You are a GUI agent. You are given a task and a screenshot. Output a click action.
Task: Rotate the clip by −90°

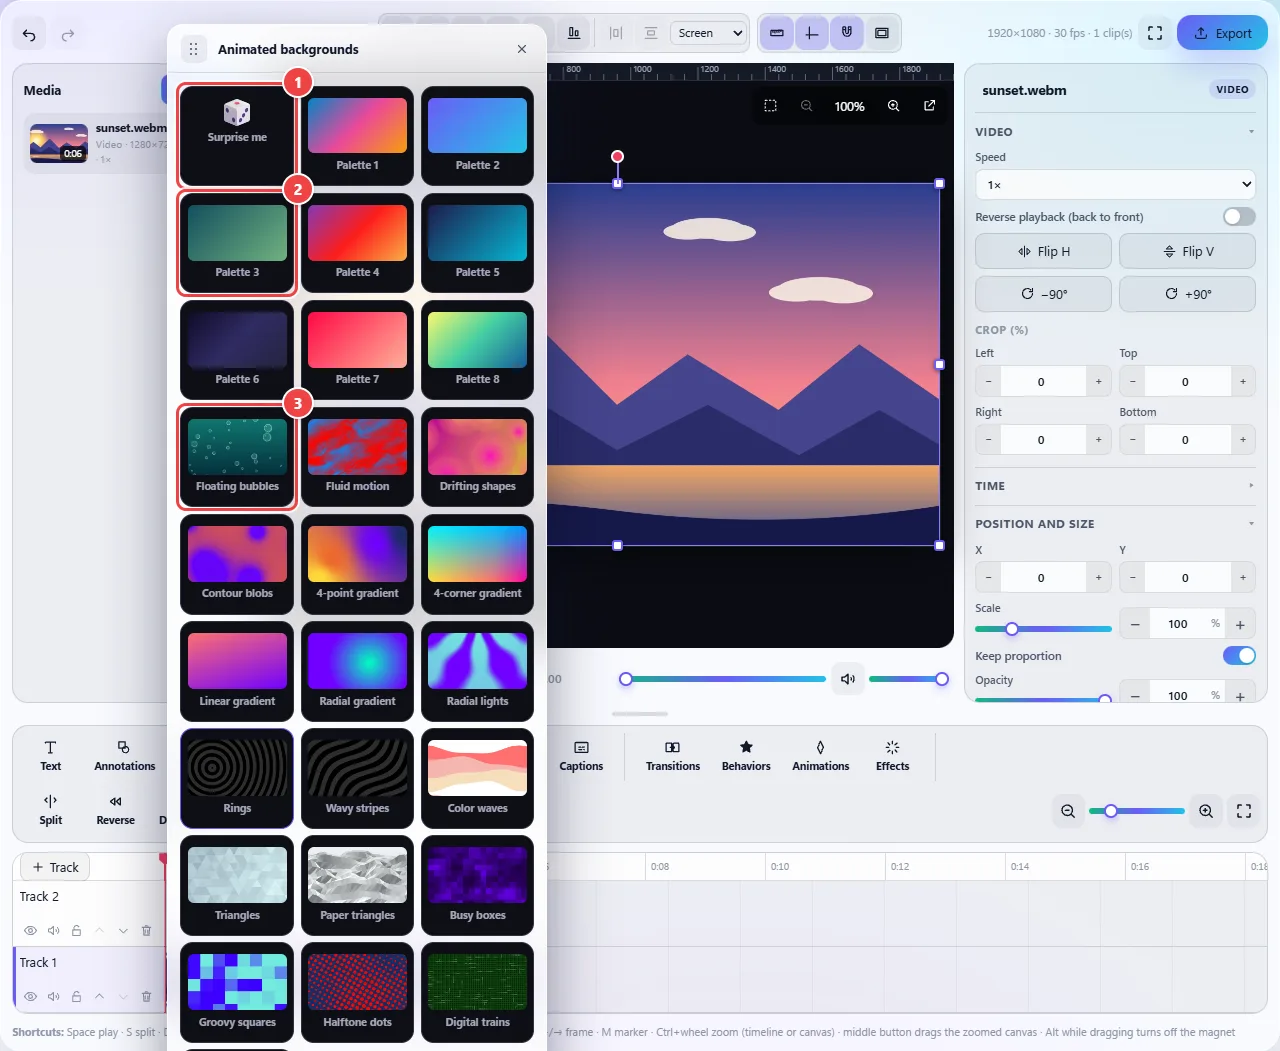point(1043,294)
